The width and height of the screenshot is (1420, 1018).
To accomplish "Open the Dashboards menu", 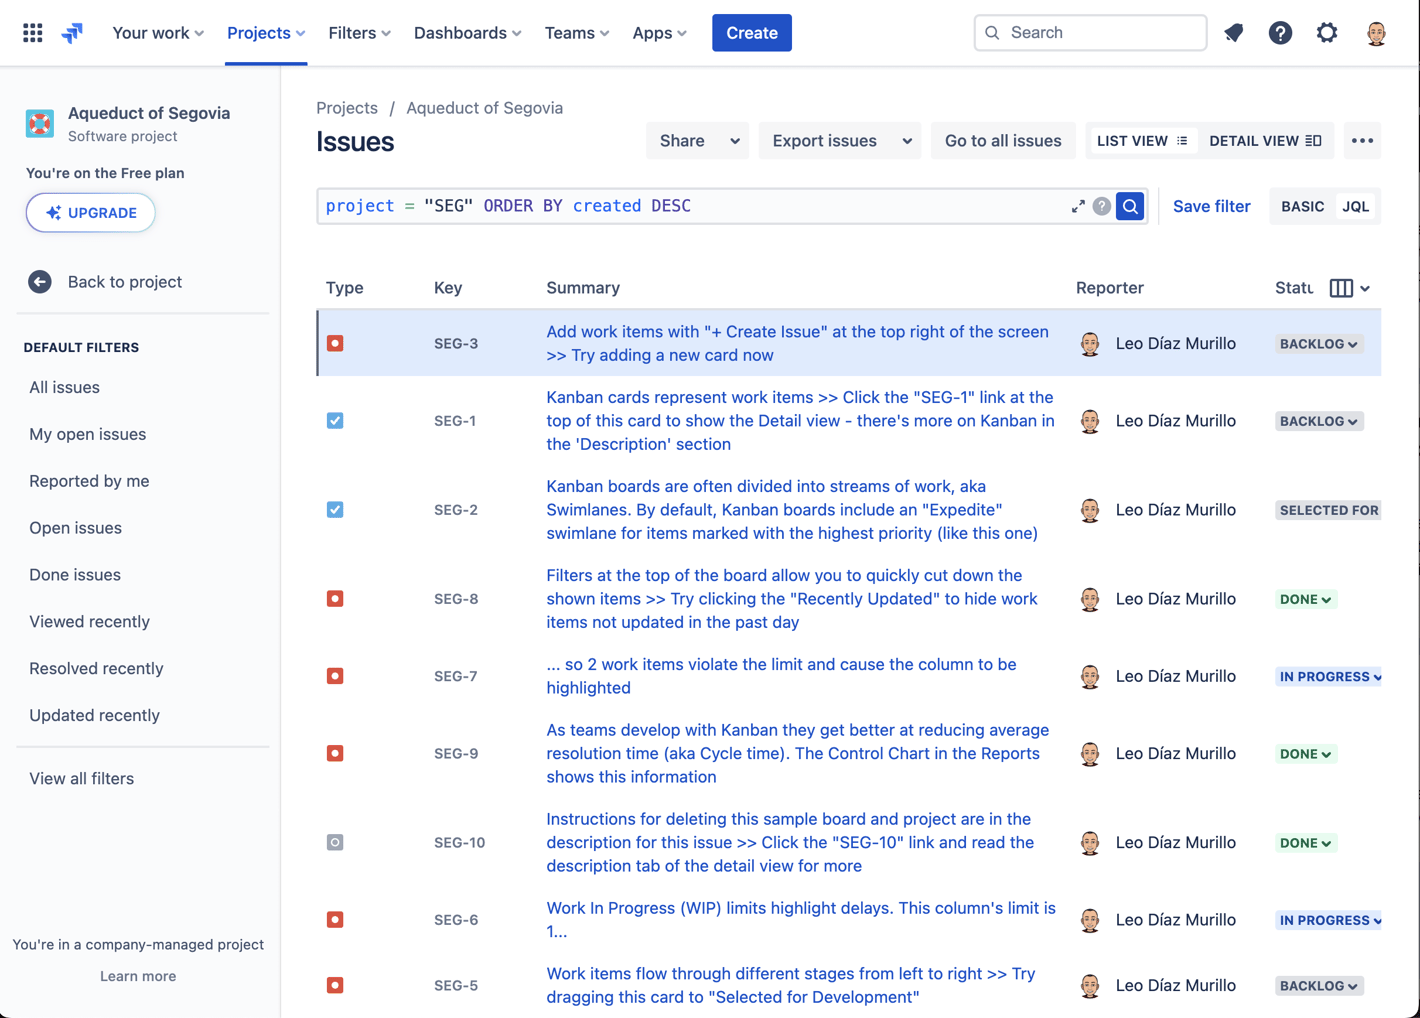I will (x=467, y=32).
